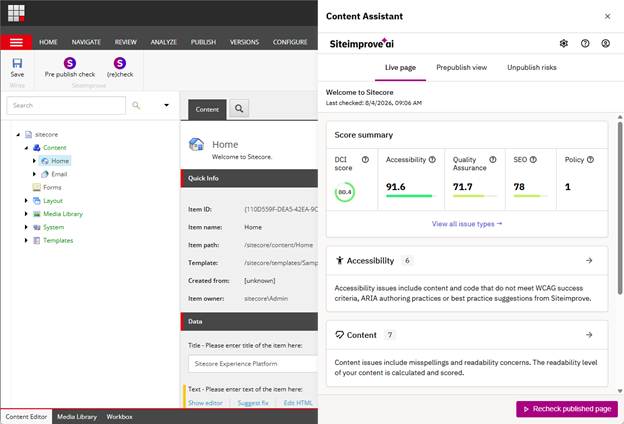This screenshot has width=624, height=424.
Task: Click Recheck published page button
Action: click(x=567, y=409)
